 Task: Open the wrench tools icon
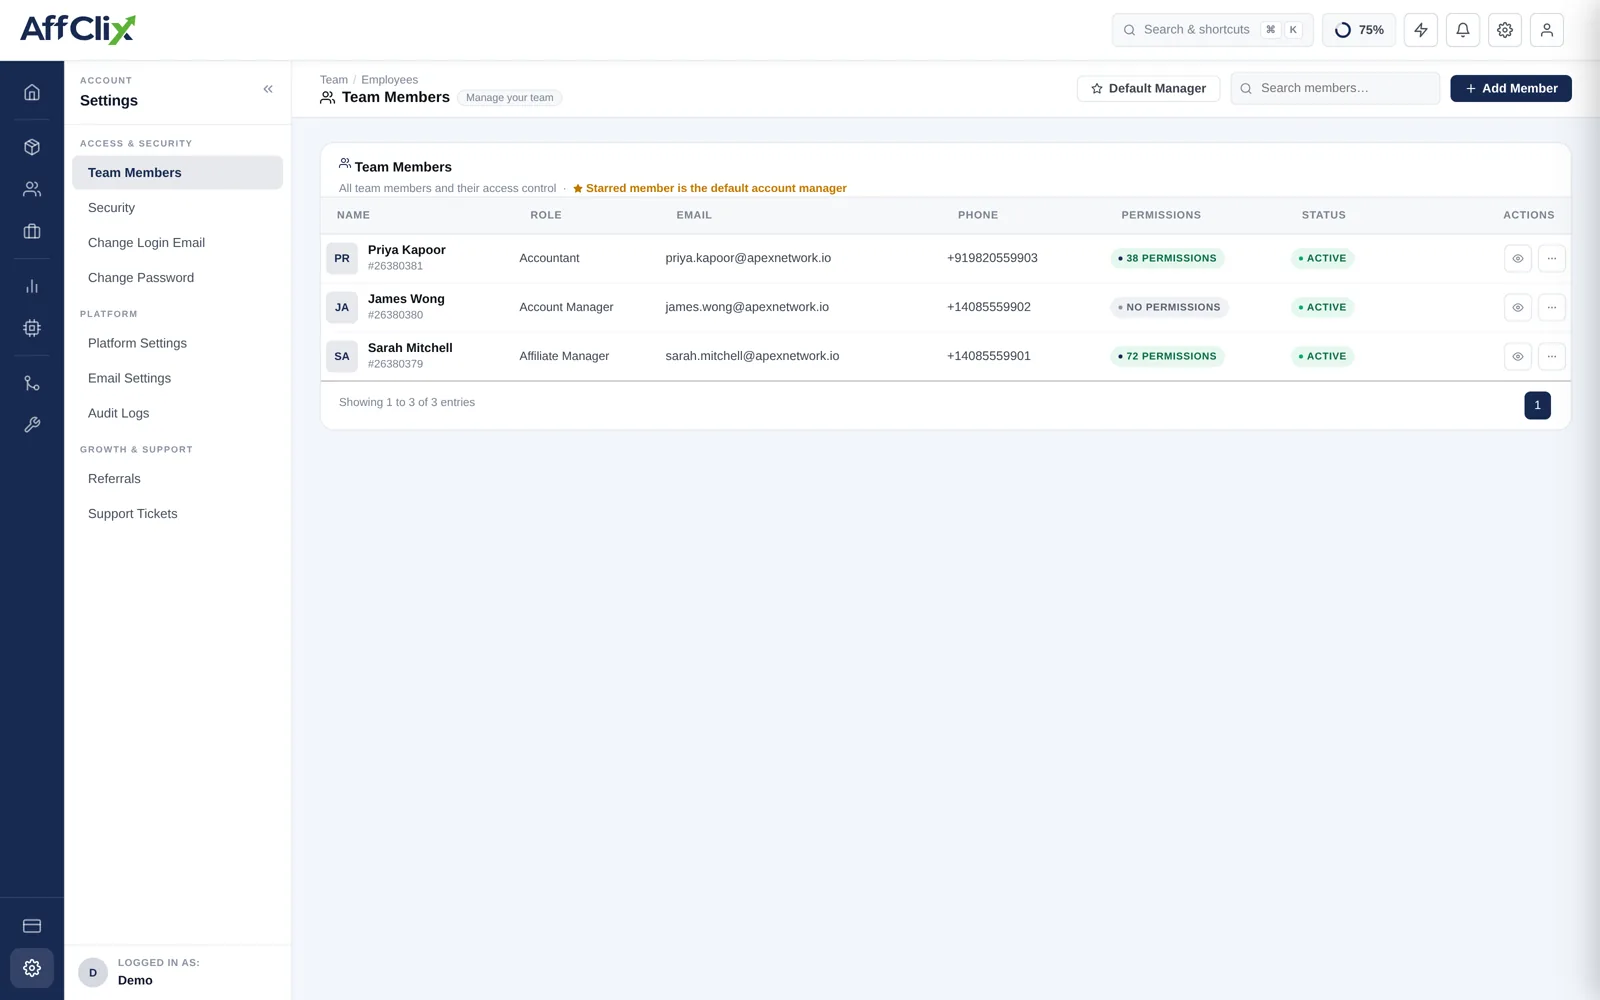(x=32, y=425)
